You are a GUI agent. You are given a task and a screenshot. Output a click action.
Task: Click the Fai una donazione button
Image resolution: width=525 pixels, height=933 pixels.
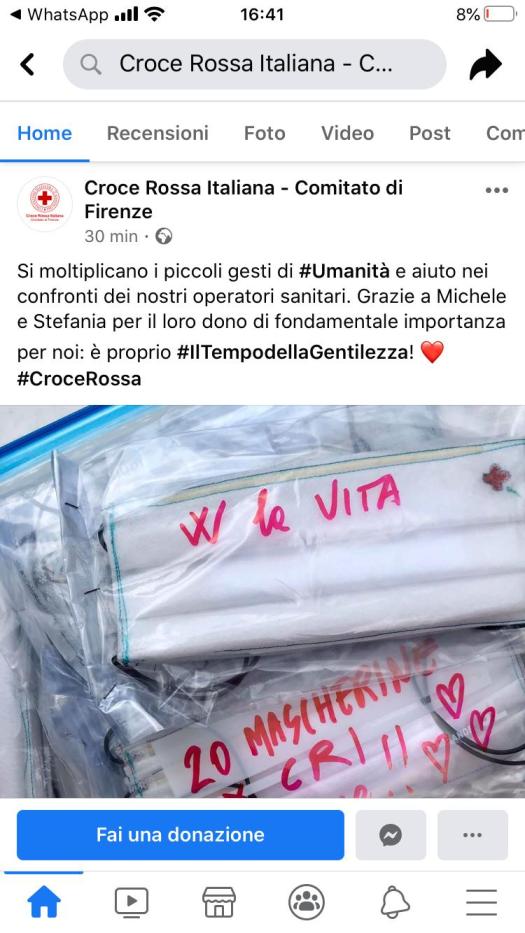tap(180, 835)
